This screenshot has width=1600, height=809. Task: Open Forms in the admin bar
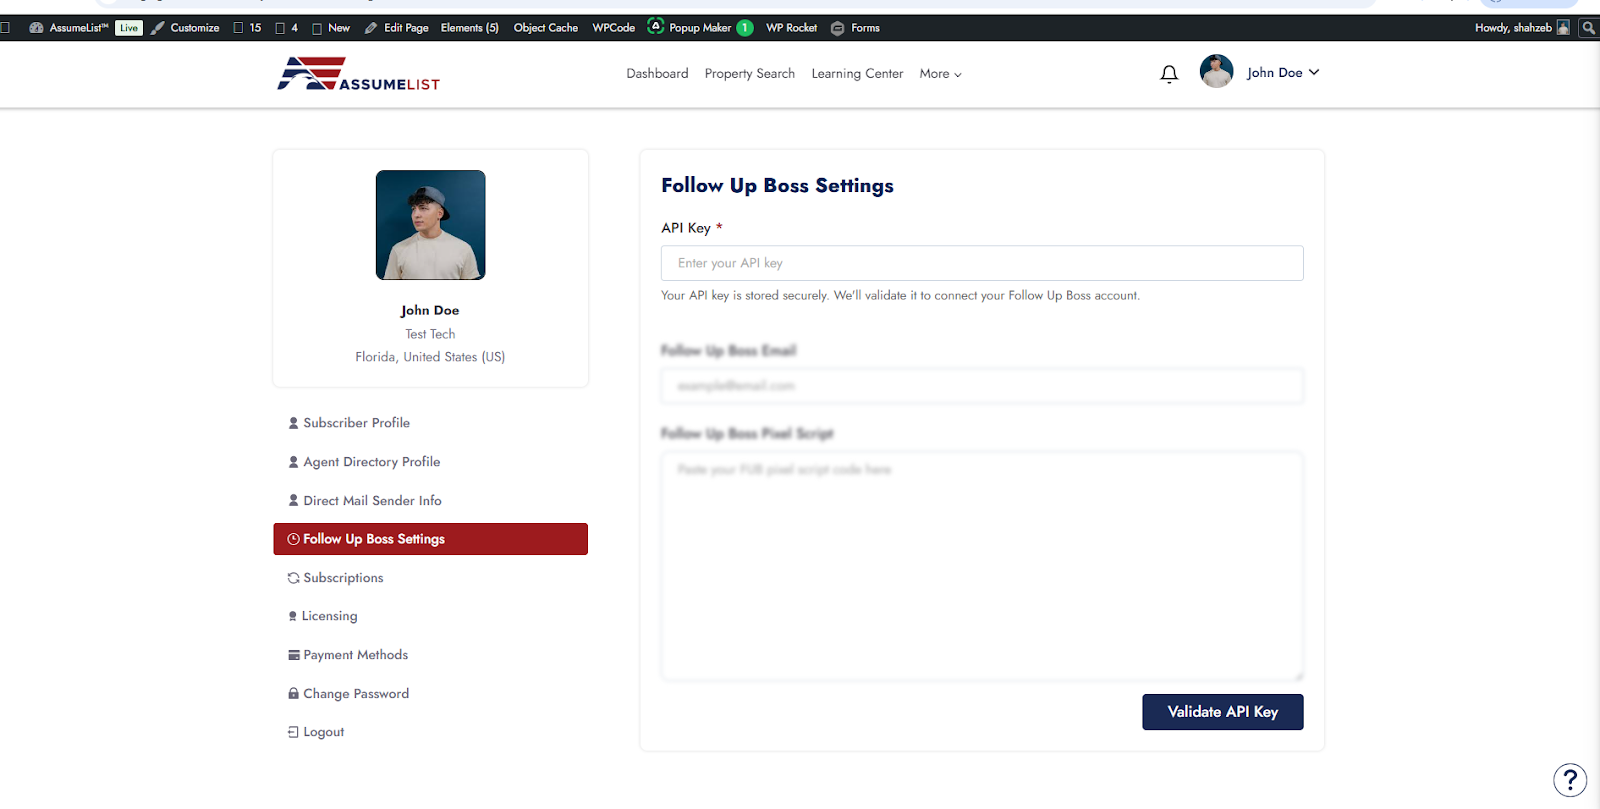pyautogui.click(x=856, y=28)
